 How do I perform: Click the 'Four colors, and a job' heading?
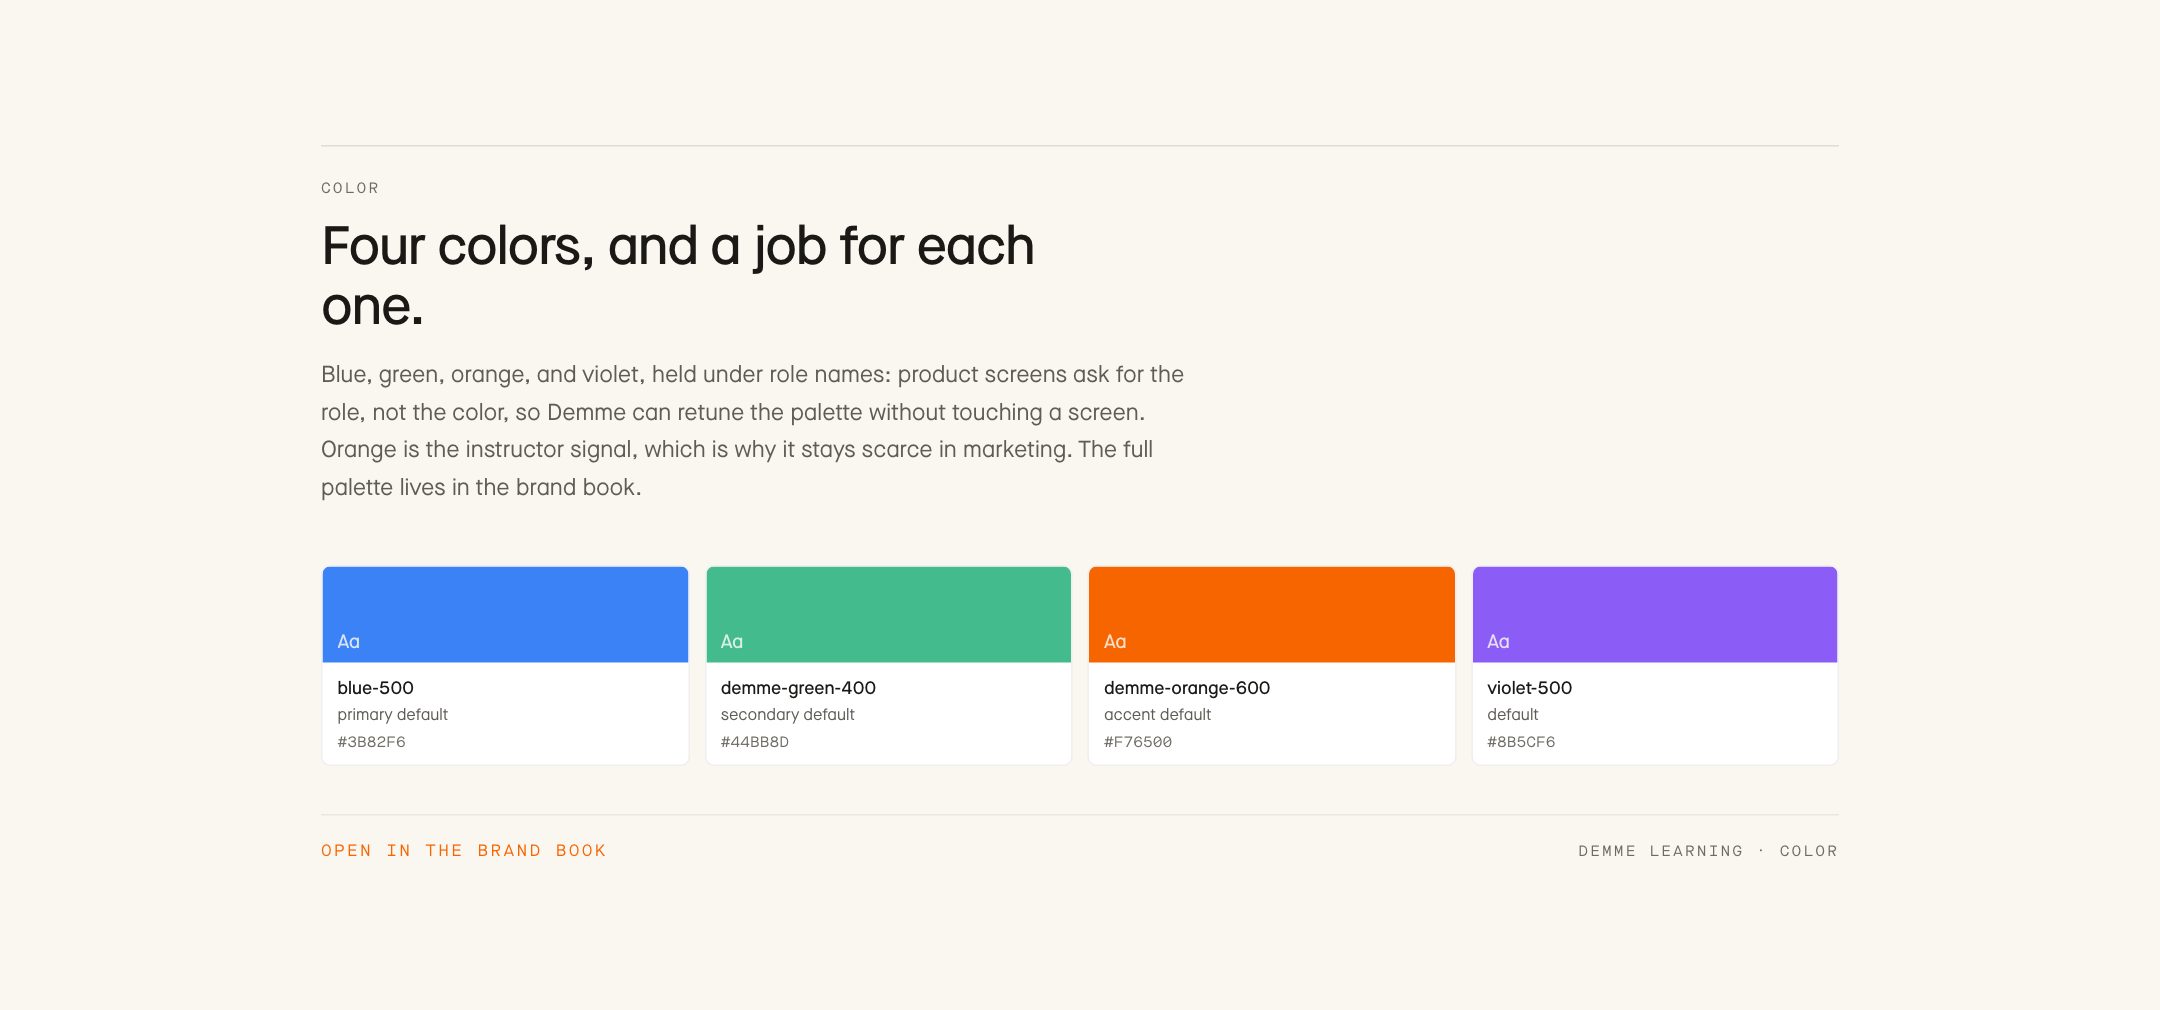pyautogui.click(x=677, y=275)
